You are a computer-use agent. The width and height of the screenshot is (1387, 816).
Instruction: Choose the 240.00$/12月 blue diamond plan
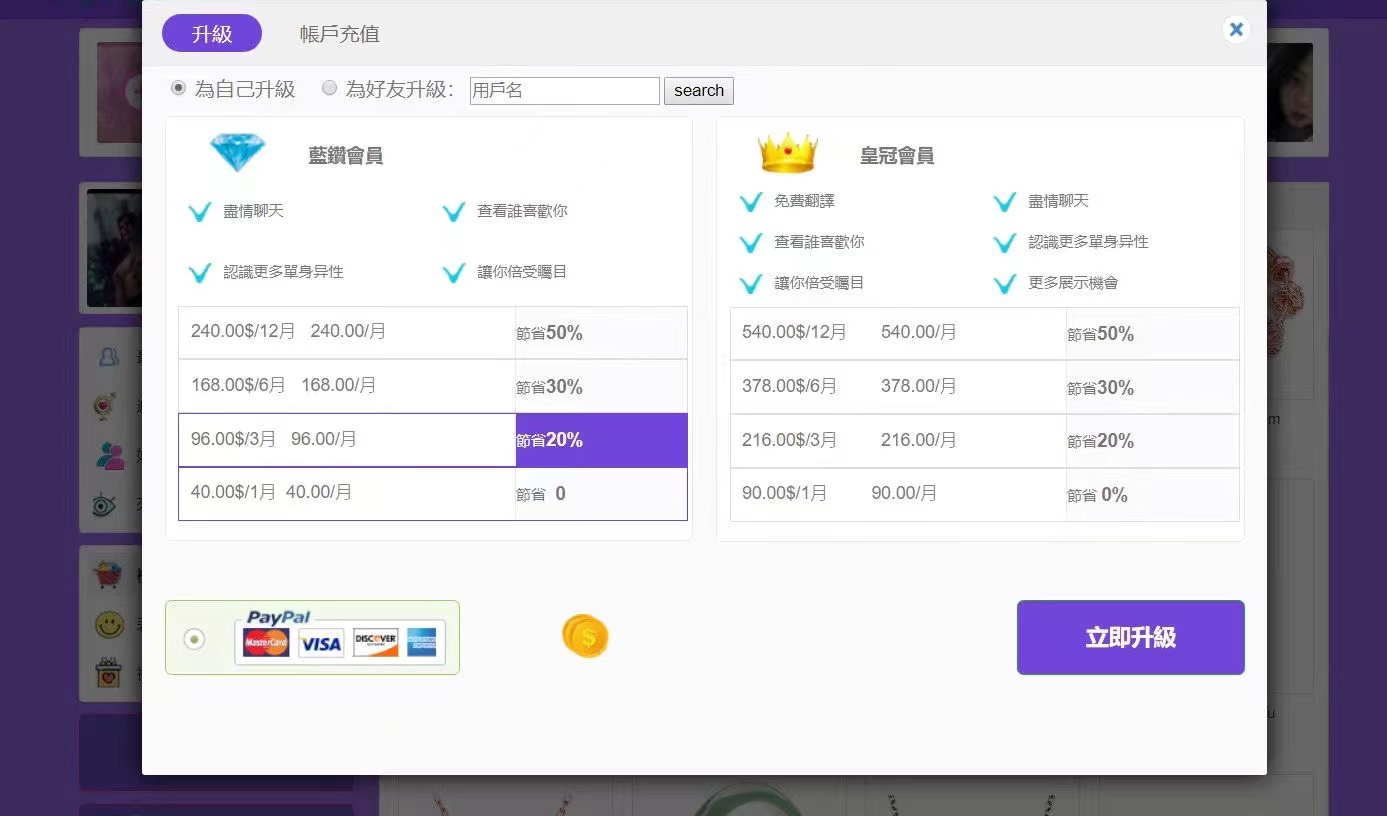click(x=433, y=333)
